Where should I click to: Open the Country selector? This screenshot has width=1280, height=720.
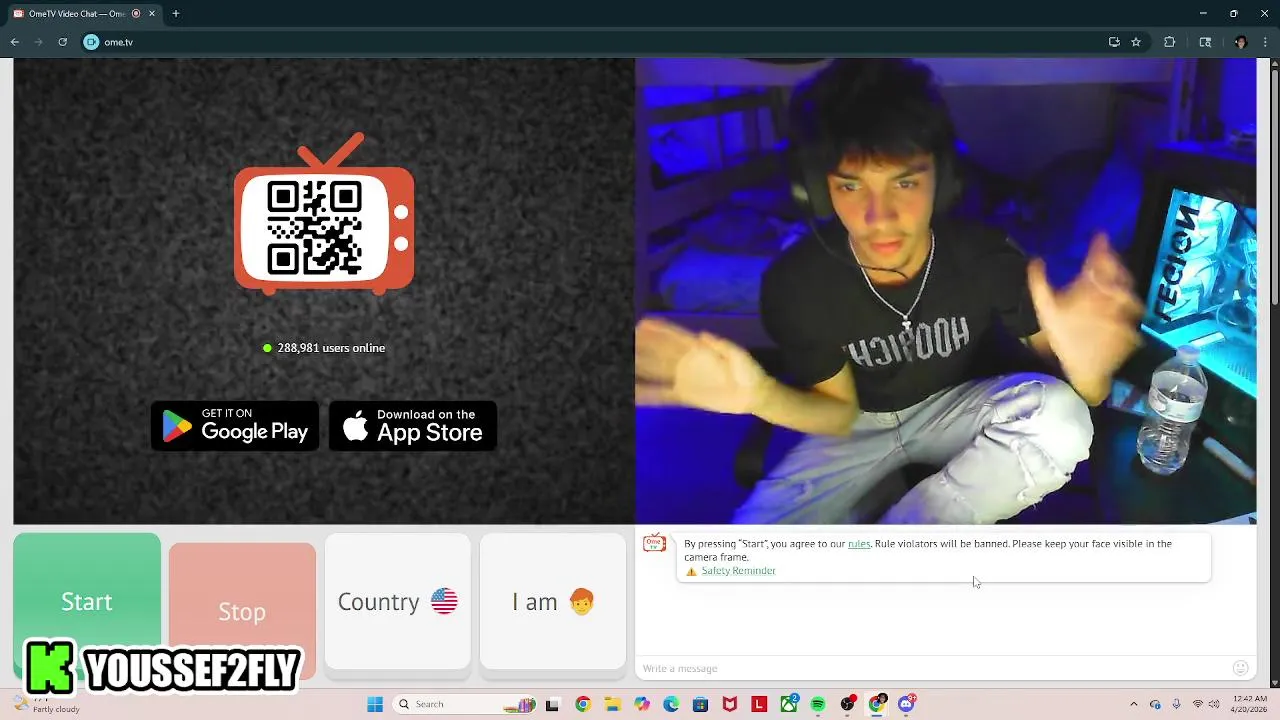pyautogui.click(x=397, y=601)
